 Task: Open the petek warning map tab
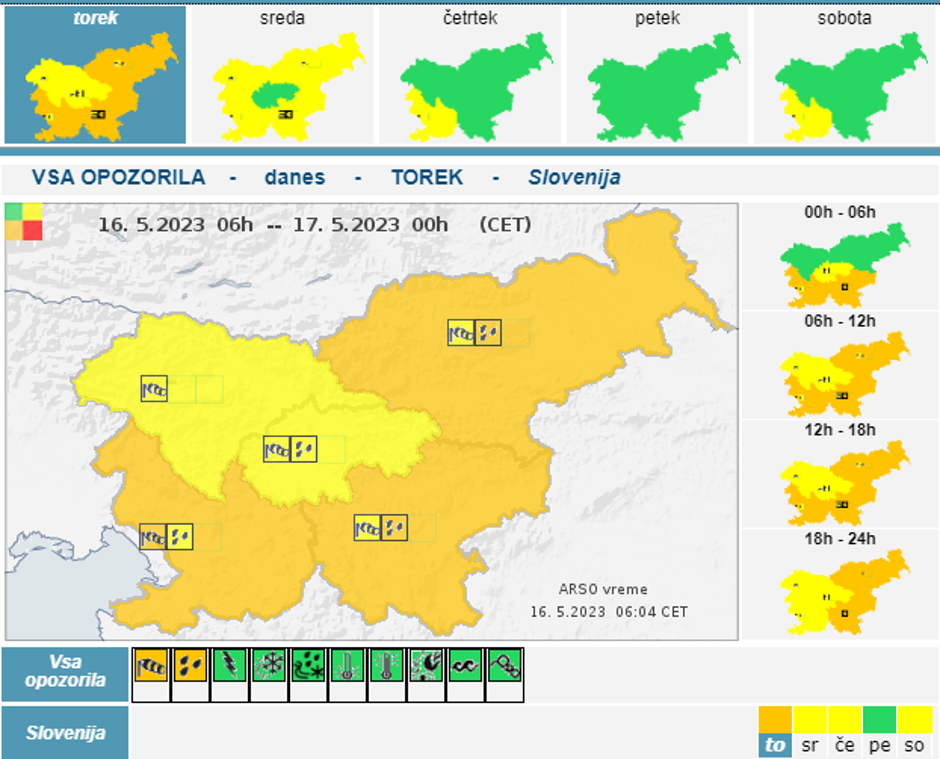pos(657,75)
